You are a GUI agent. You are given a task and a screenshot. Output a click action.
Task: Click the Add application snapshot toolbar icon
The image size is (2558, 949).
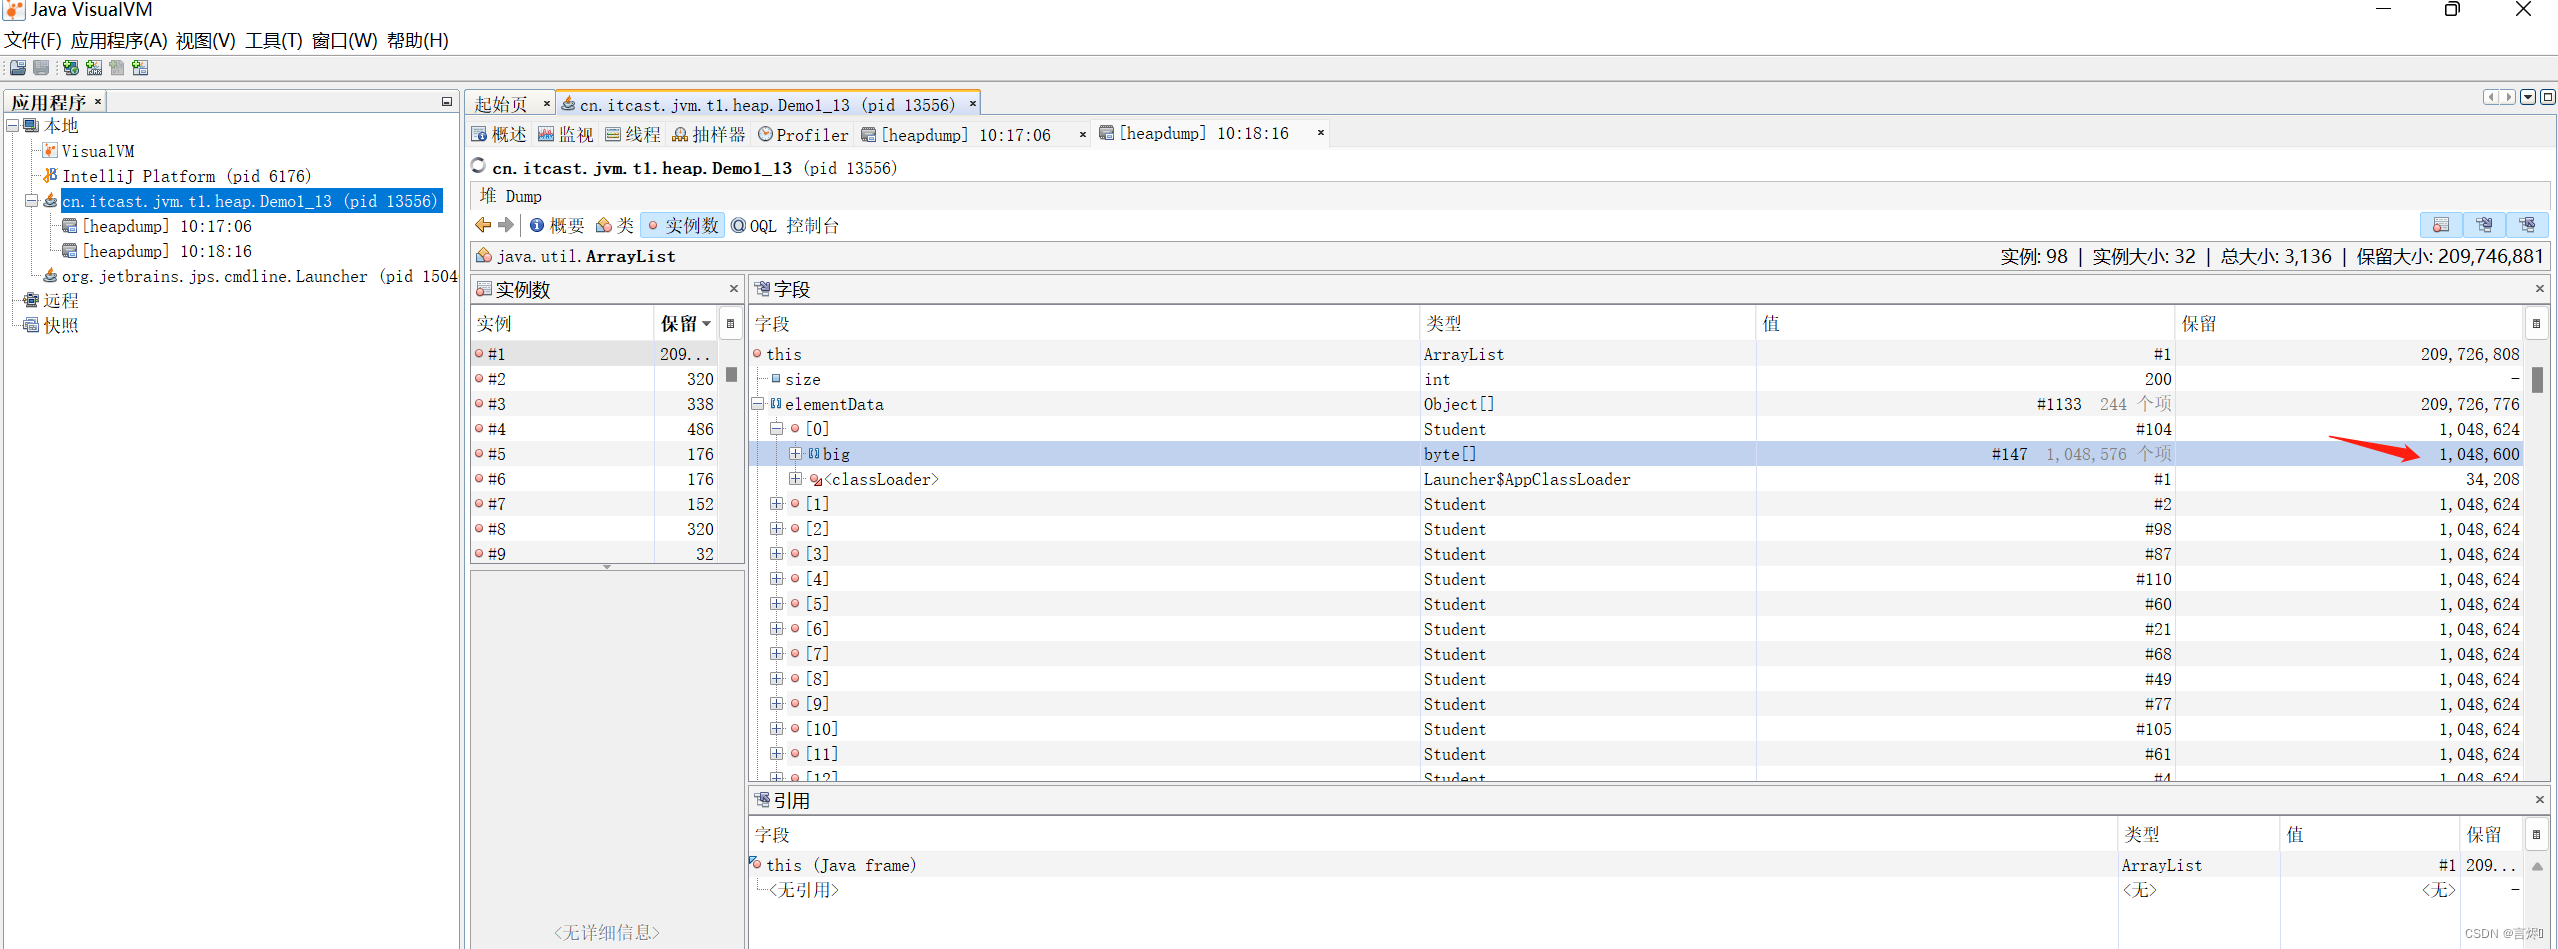point(140,68)
